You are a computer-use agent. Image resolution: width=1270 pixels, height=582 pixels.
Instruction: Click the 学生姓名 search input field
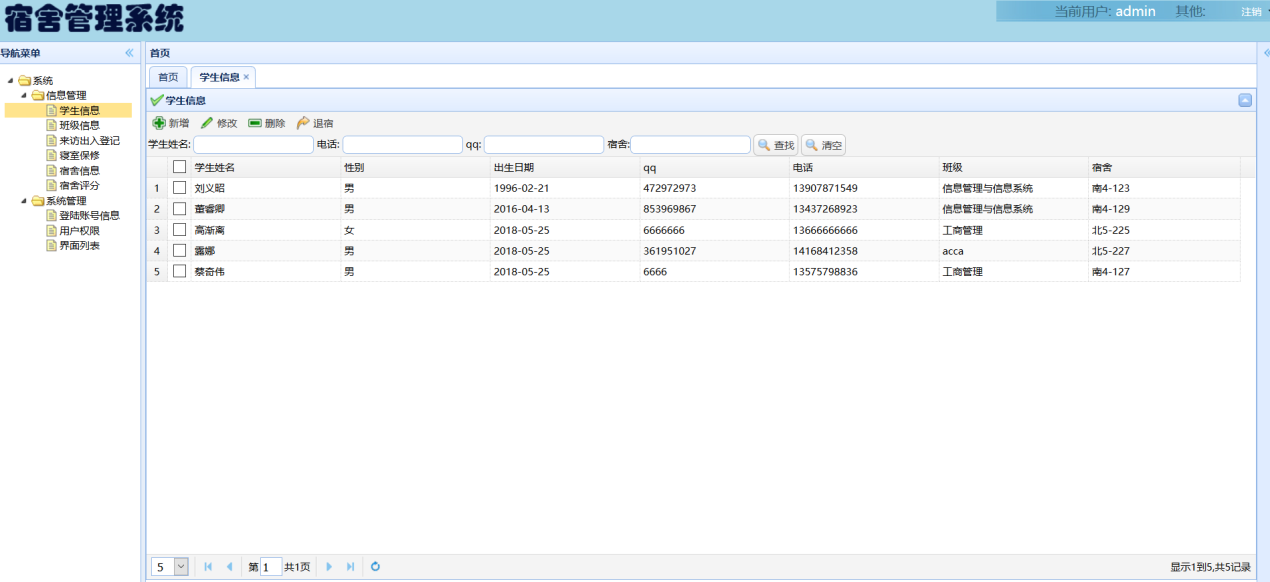click(253, 145)
